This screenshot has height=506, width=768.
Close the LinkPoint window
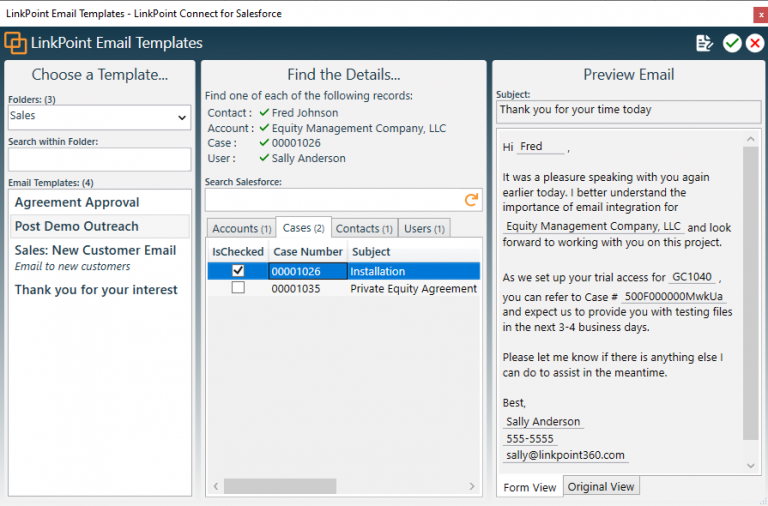pyautogui.click(x=761, y=15)
